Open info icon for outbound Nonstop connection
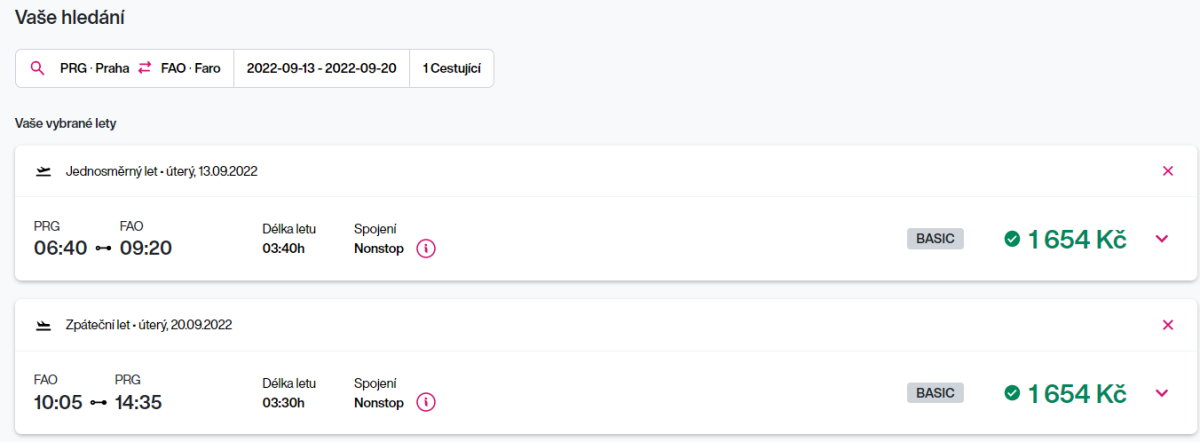The height and width of the screenshot is (442, 1200). coord(426,249)
